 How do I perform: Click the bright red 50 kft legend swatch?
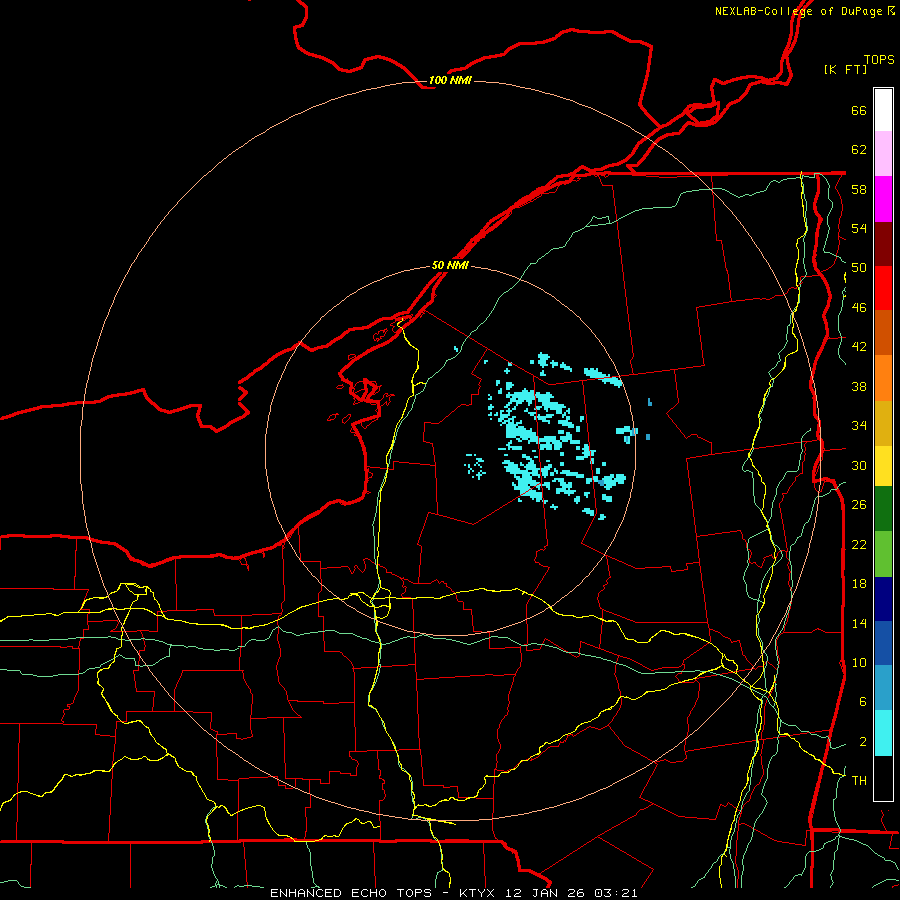tap(883, 288)
